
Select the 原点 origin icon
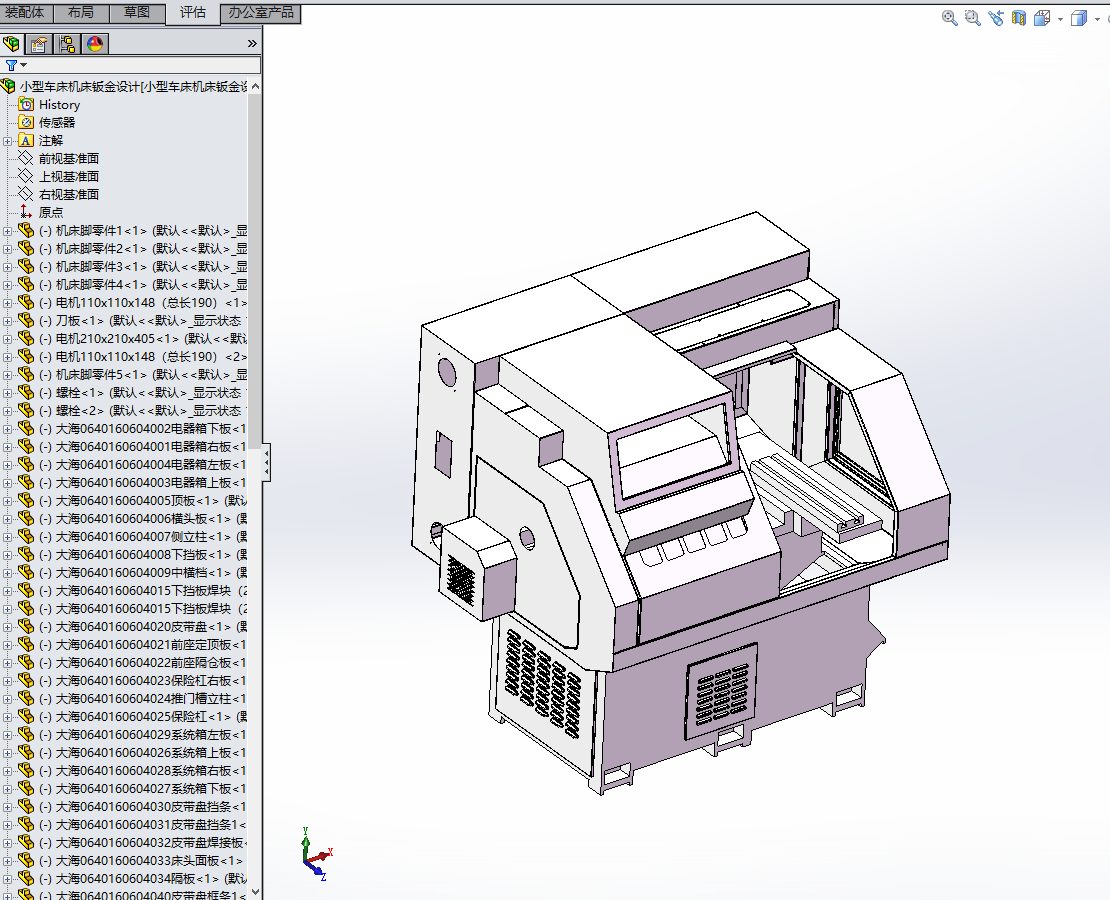(26, 212)
